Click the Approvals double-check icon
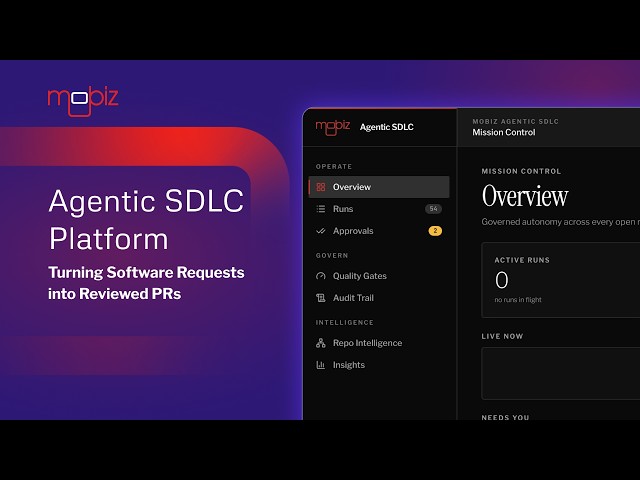The height and width of the screenshot is (480, 640). [x=321, y=231]
